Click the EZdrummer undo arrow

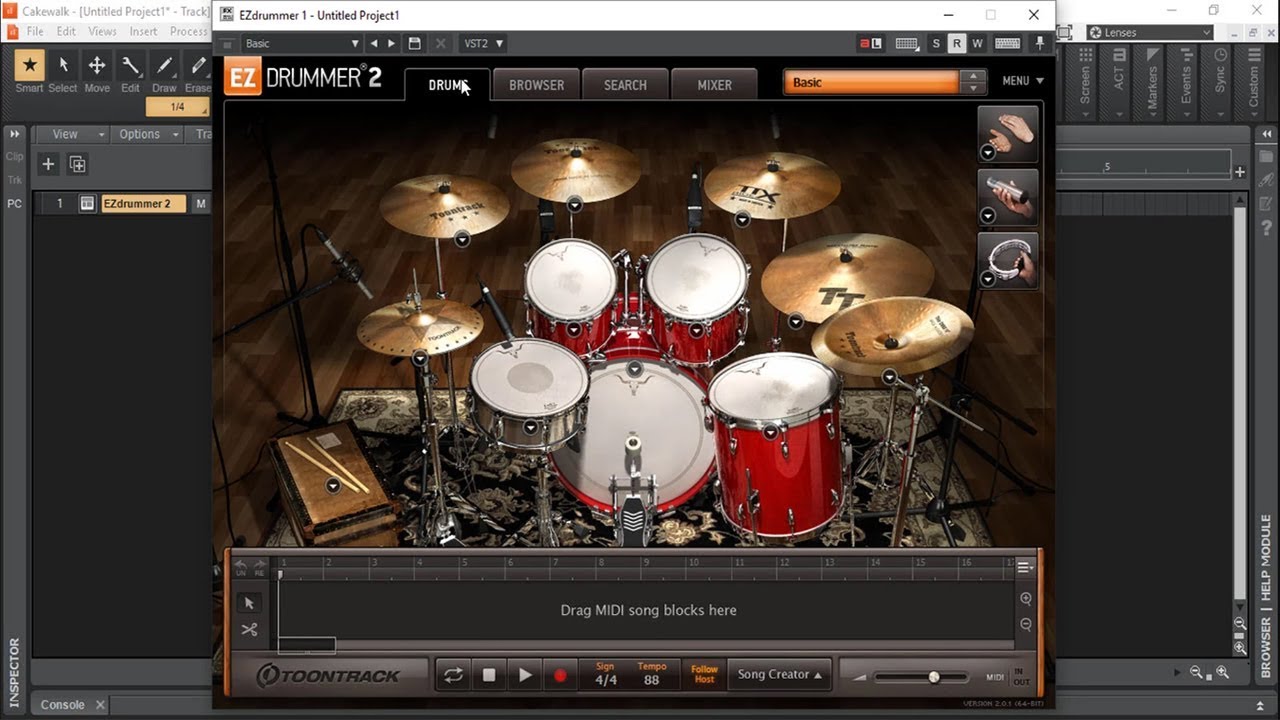point(240,567)
